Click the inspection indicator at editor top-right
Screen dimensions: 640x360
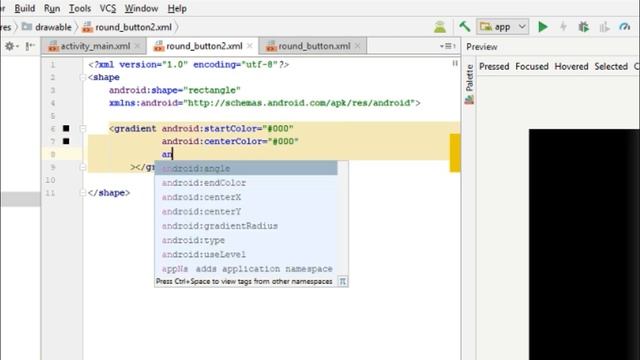(x=455, y=63)
